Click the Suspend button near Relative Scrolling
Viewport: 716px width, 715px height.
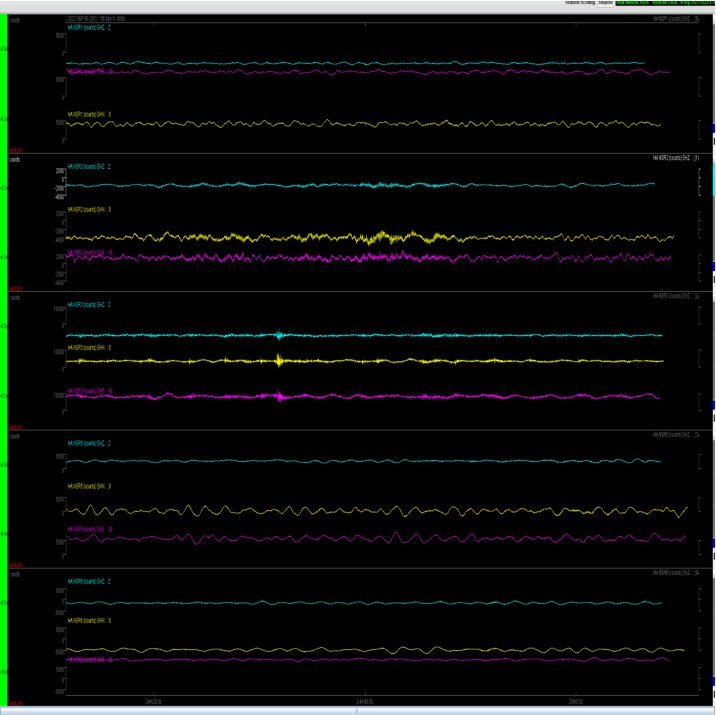point(605,3)
